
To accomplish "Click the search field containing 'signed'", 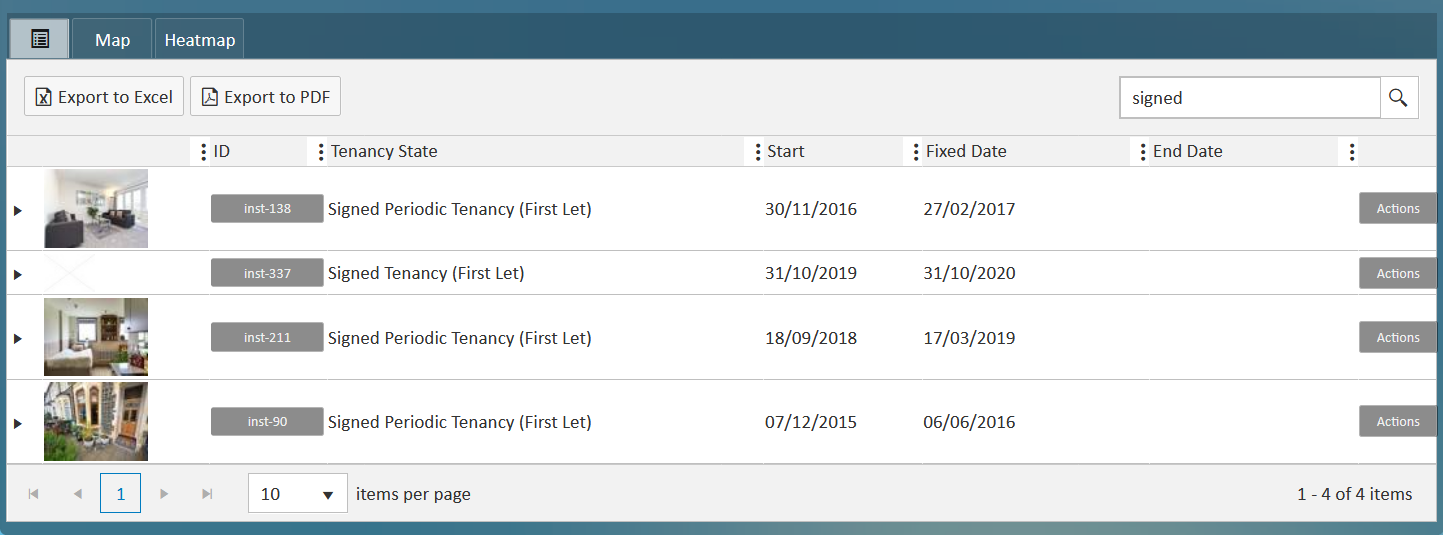I will [x=1249, y=98].
